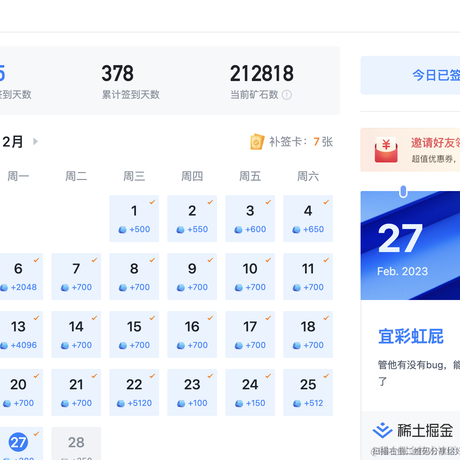Click the 周四 weekday header
Image resolution: width=460 pixels, height=460 pixels.
point(192,176)
